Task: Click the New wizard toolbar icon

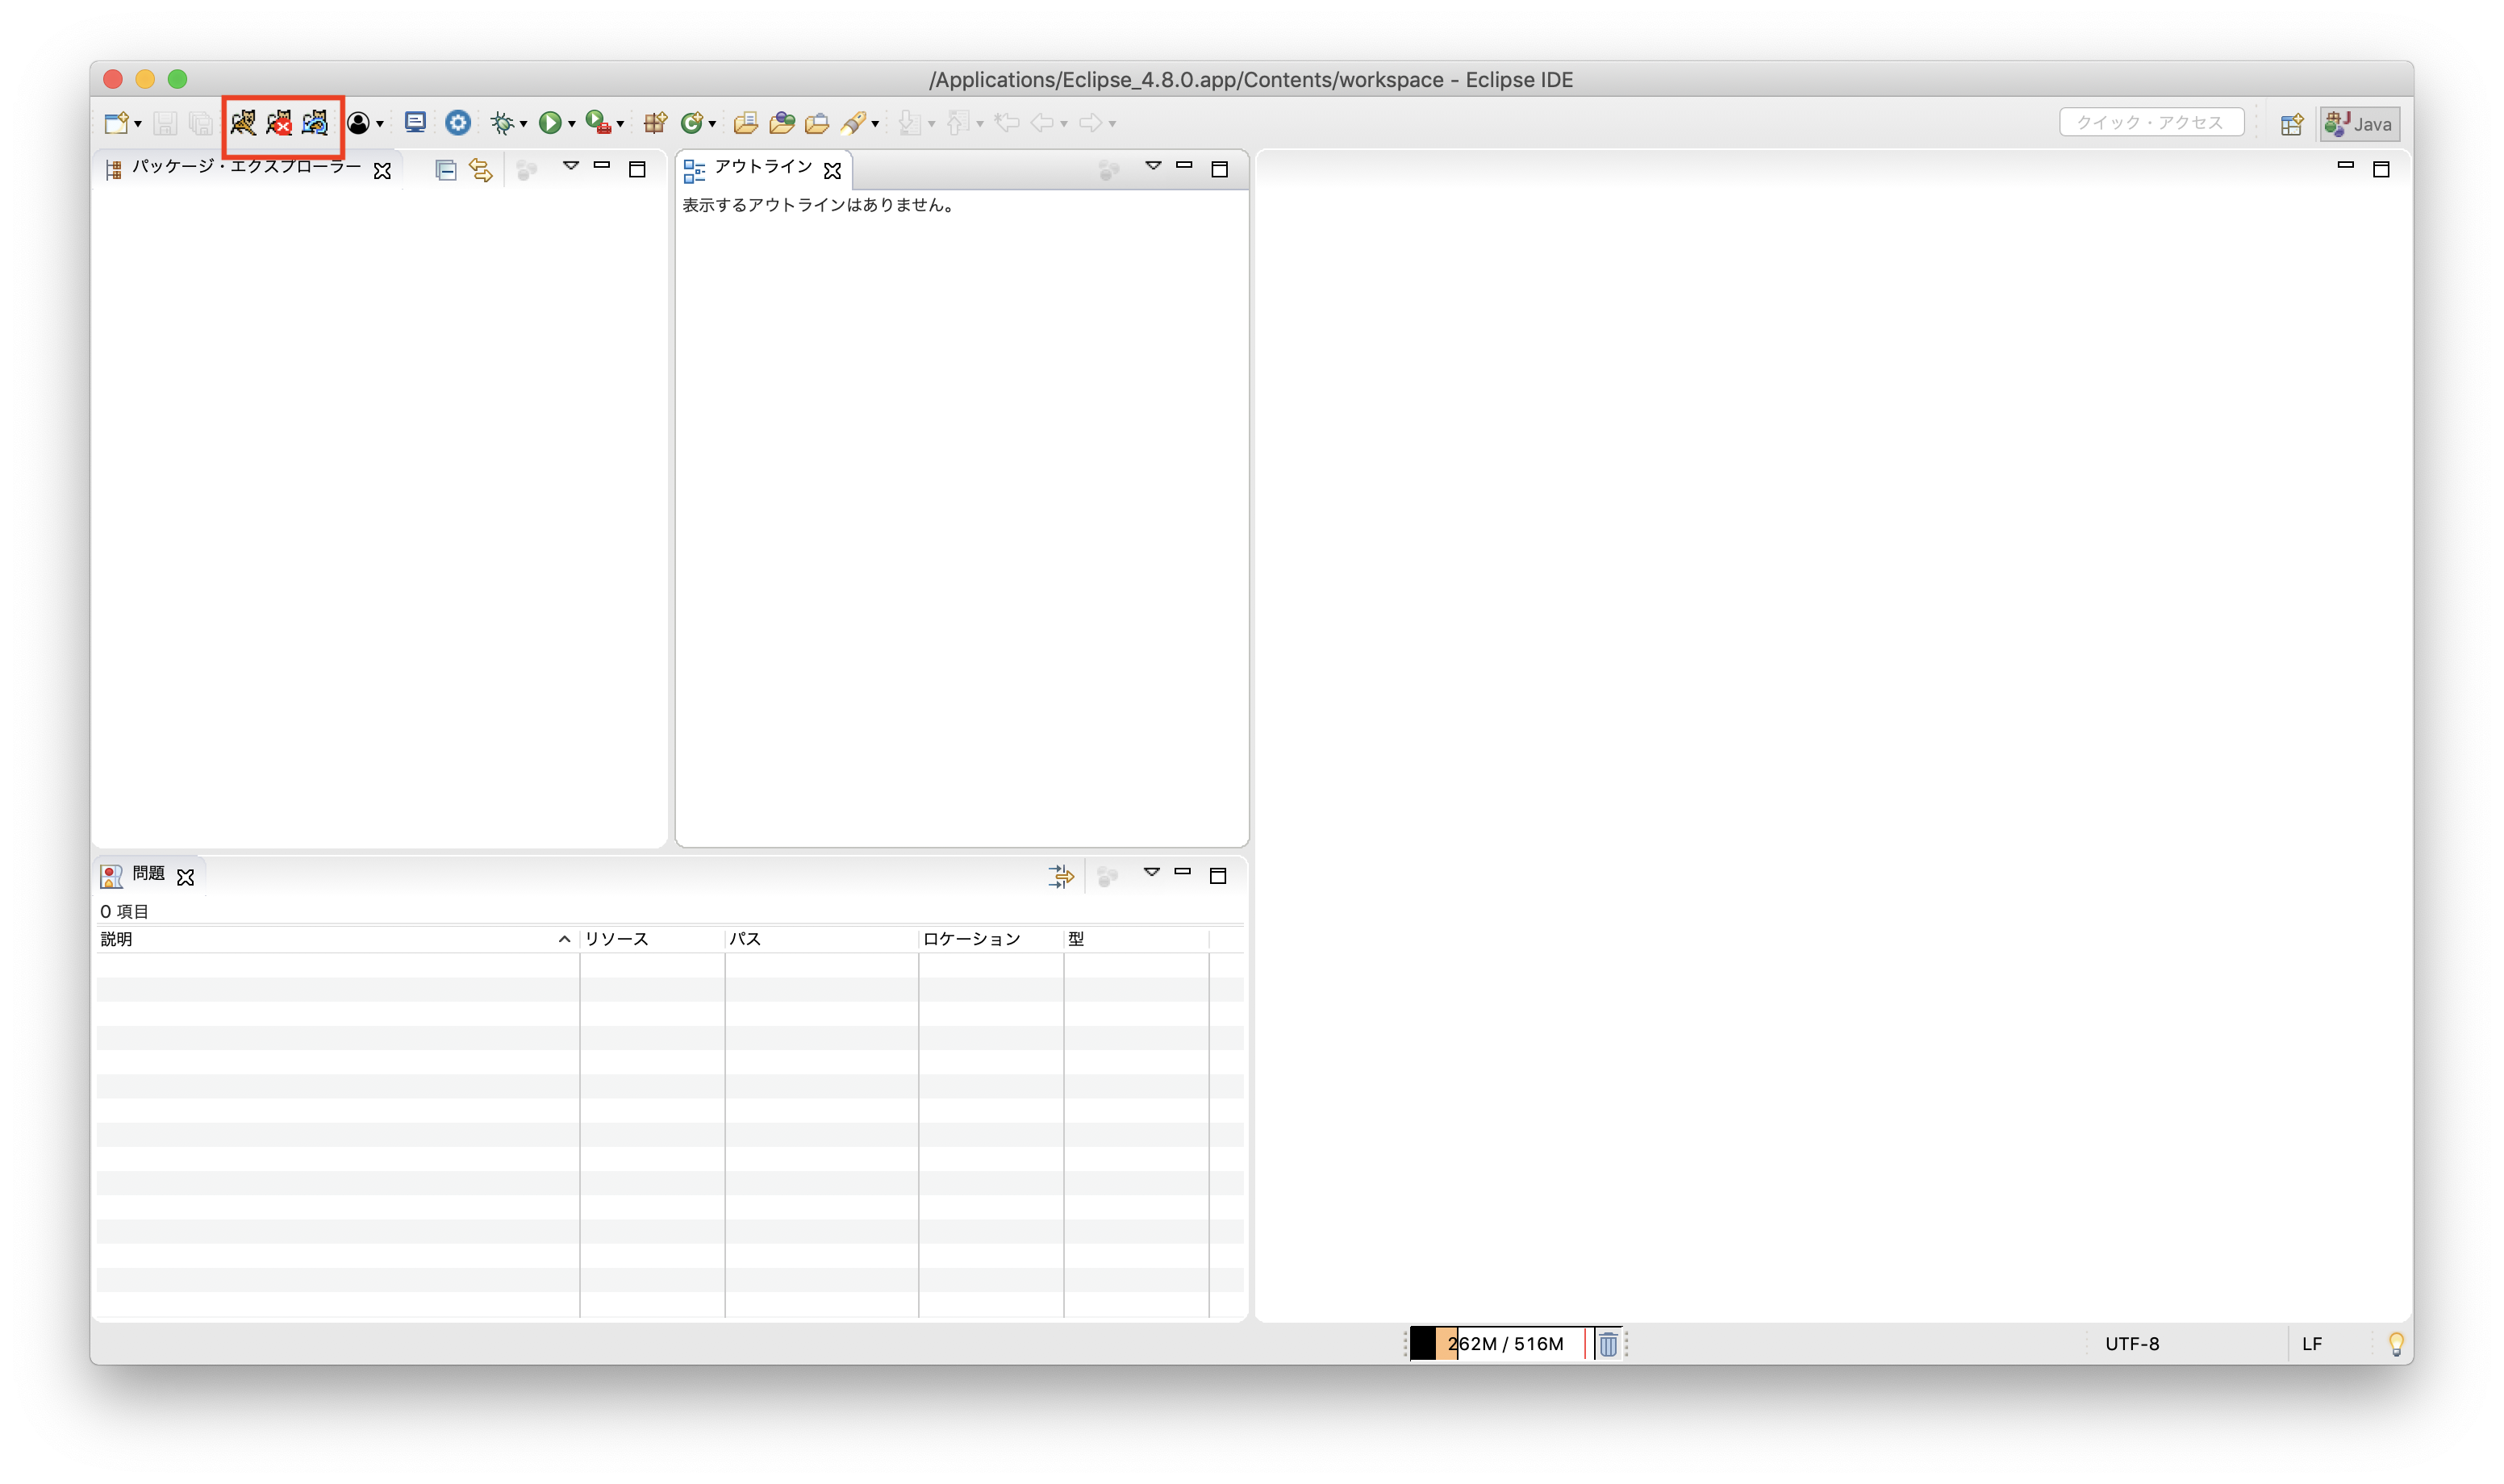Action: [116, 123]
